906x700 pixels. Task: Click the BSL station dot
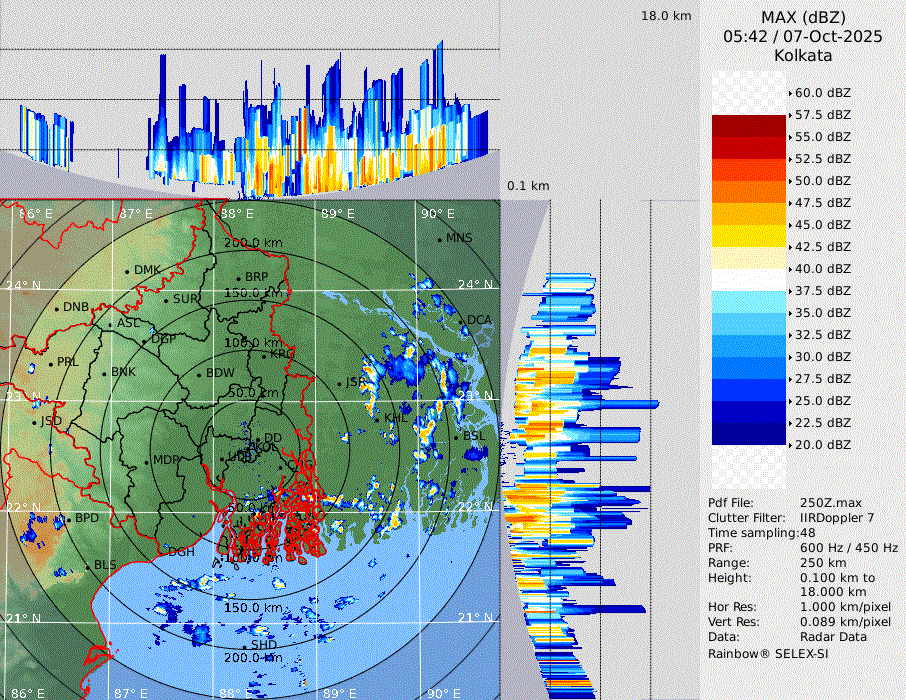click(456, 438)
